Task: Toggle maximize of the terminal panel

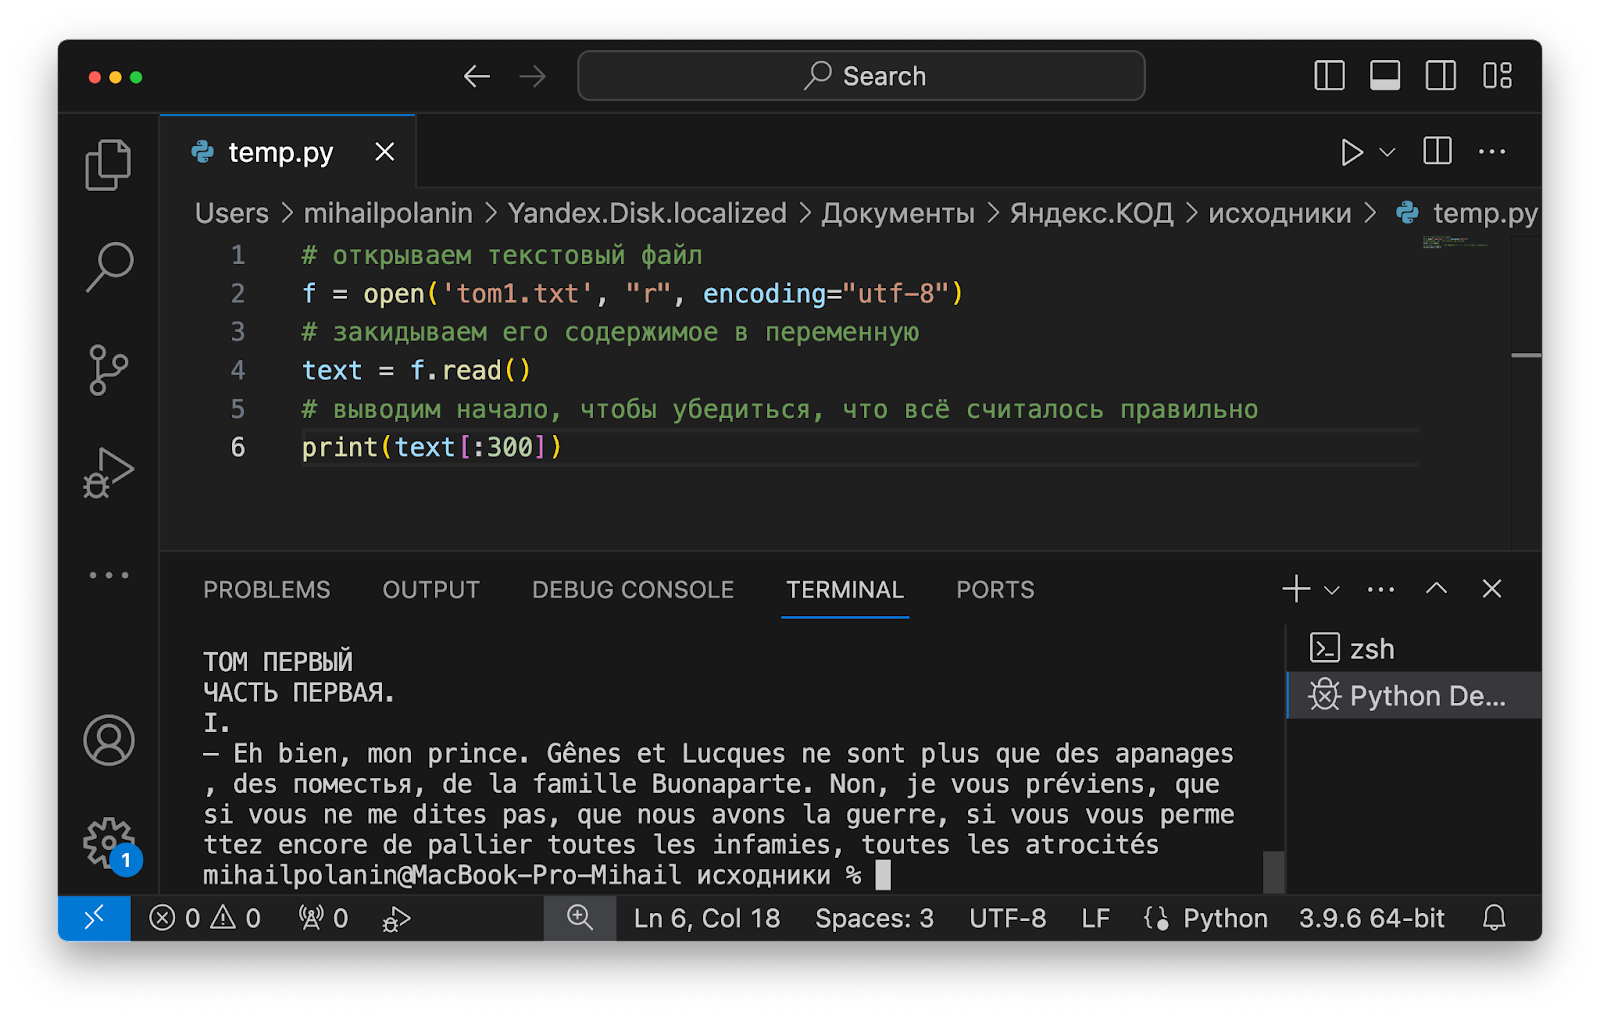Action: pyautogui.click(x=1437, y=589)
